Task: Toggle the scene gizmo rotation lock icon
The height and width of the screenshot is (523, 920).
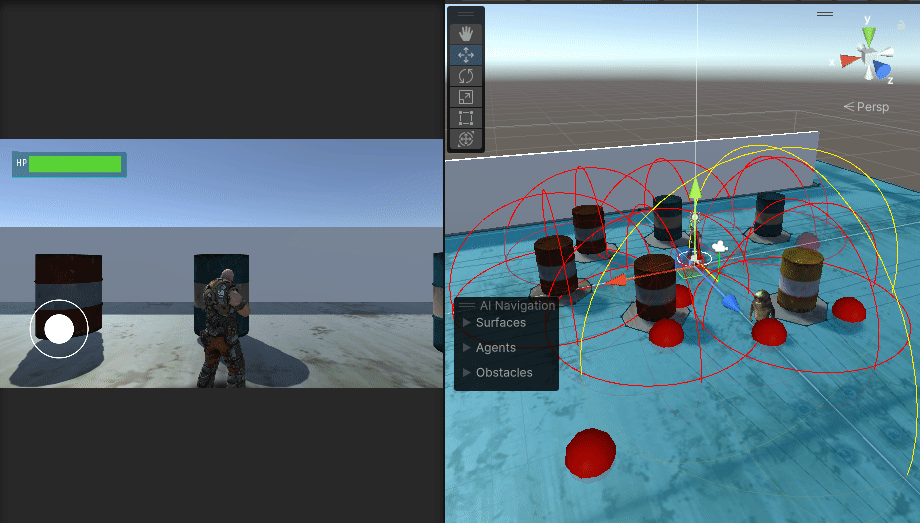Action: click(901, 25)
